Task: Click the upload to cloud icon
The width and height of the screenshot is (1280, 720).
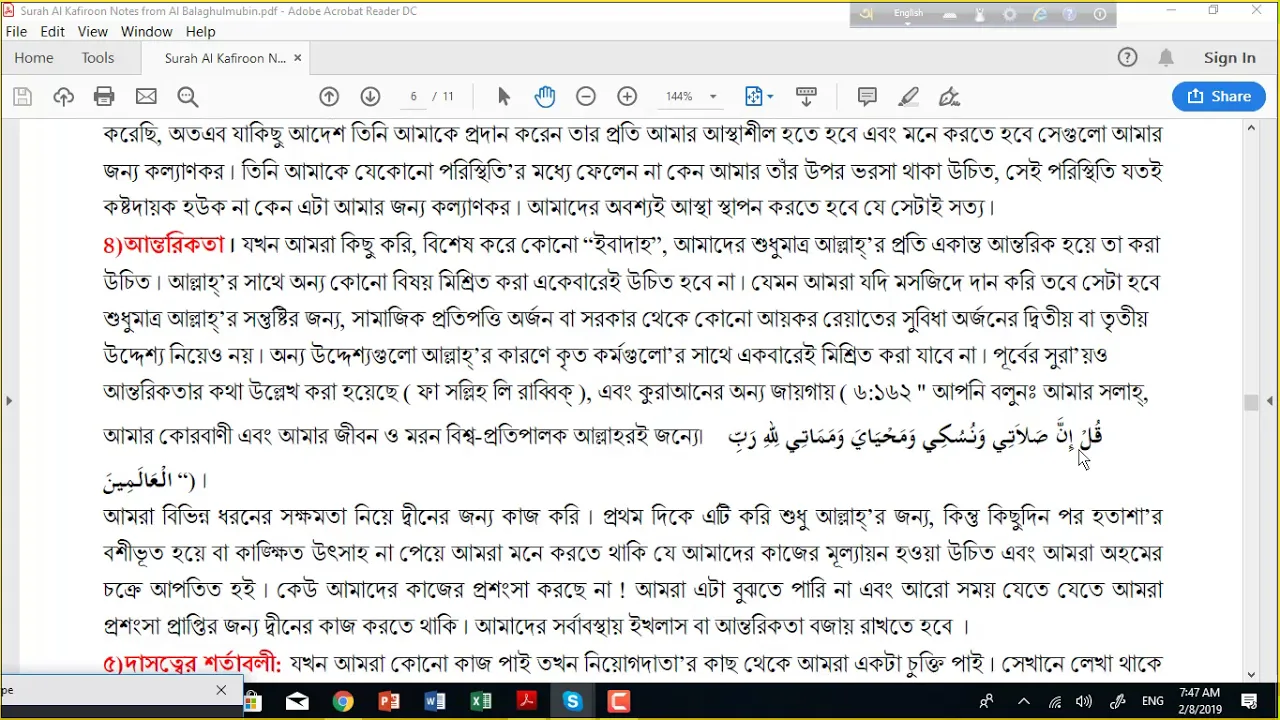Action: pos(64,97)
